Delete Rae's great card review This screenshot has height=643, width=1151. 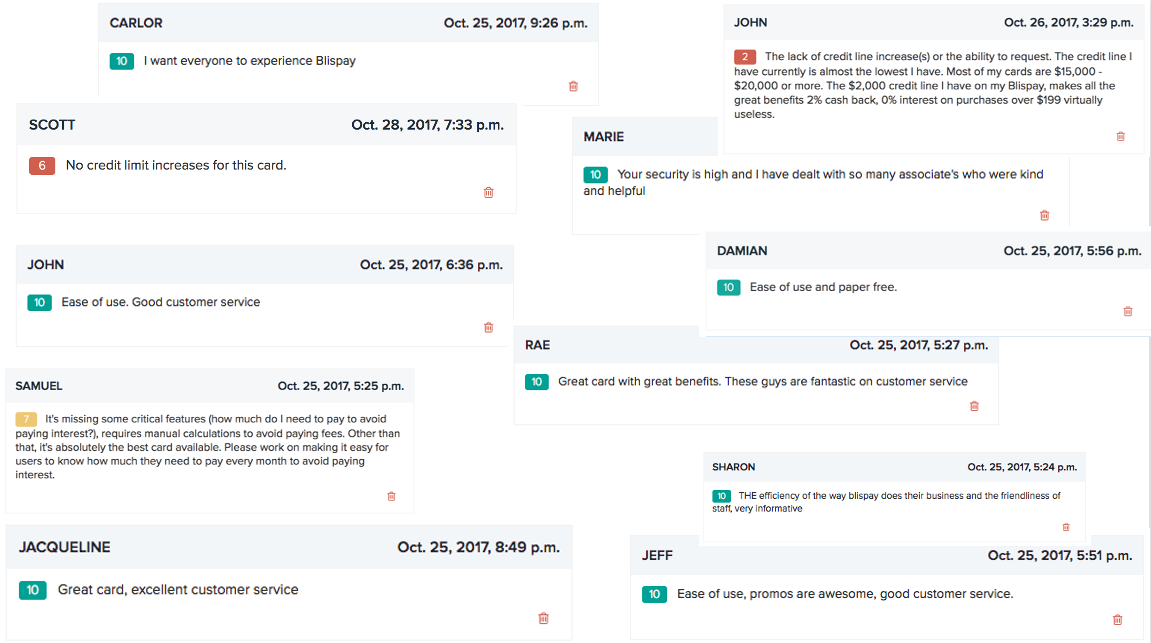[x=974, y=406]
